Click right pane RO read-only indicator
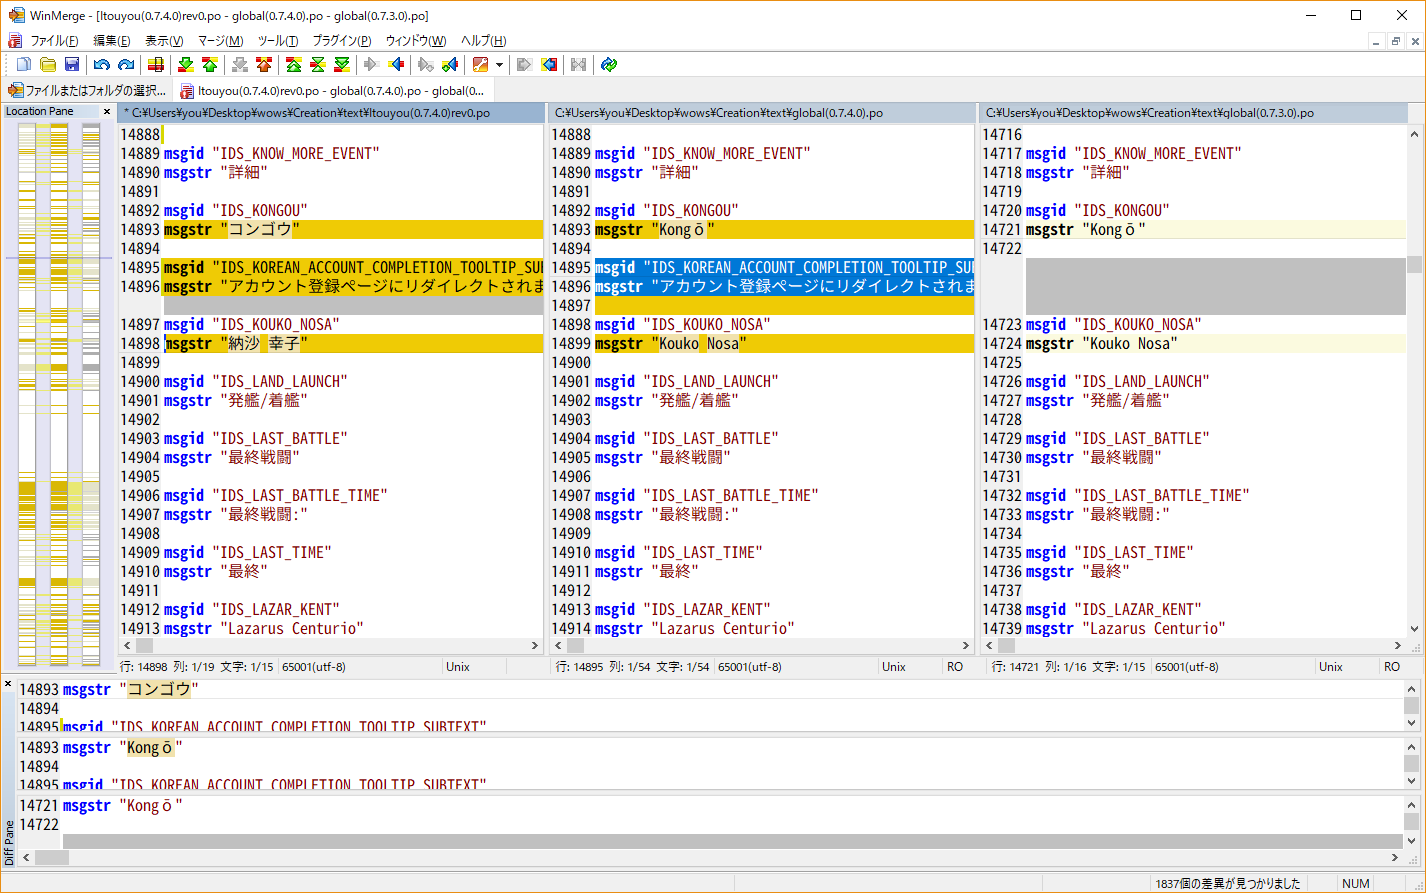This screenshot has height=893, width=1426. (x=1391, y=667)
